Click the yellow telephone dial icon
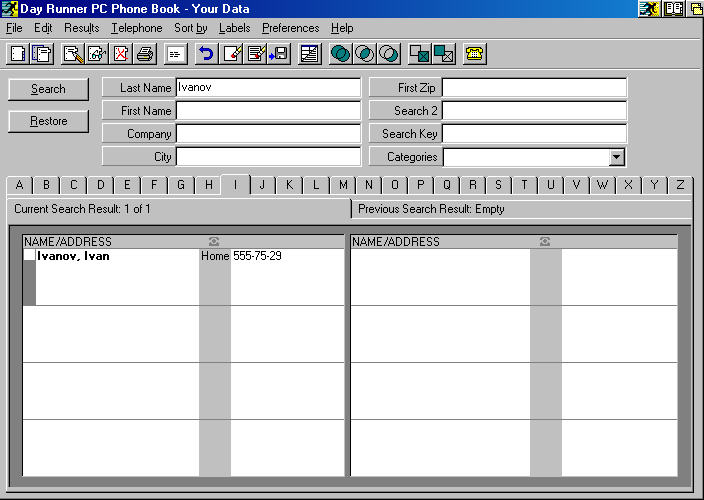This screenshot has height=500, width=704. [x=475, y=54]
